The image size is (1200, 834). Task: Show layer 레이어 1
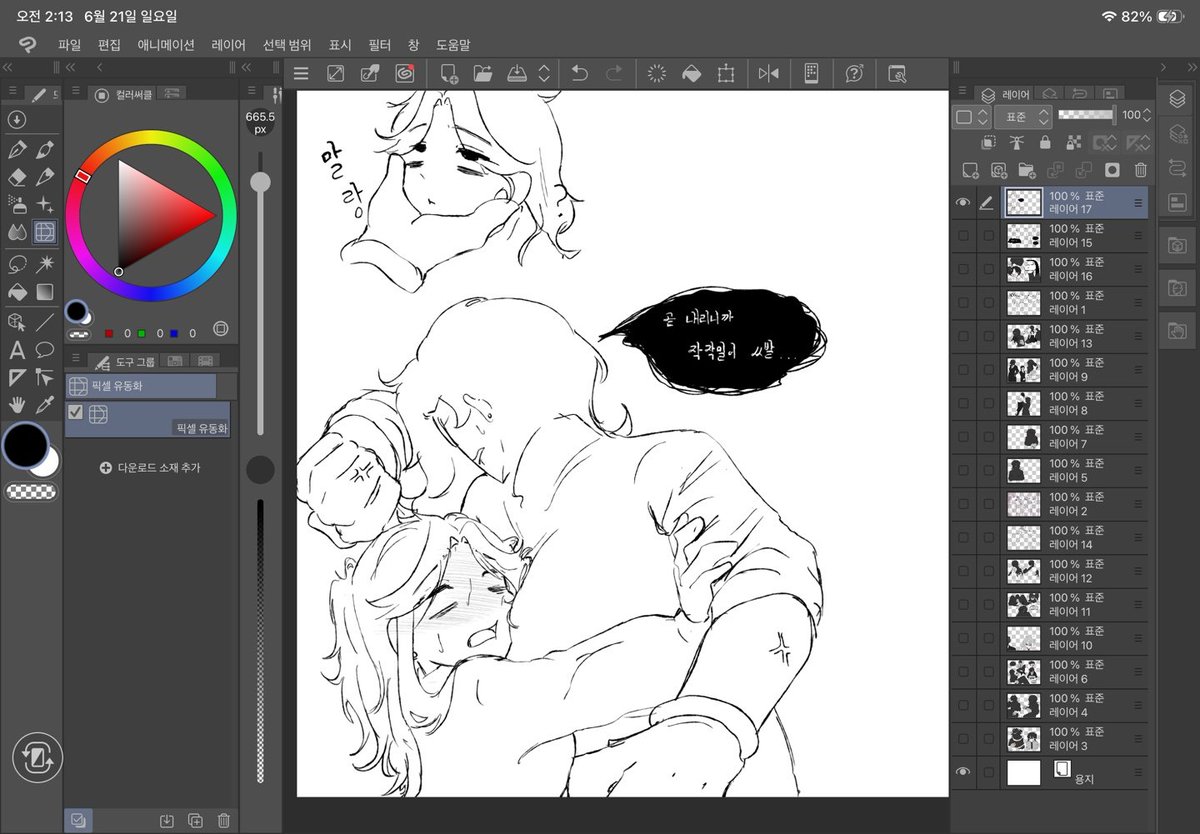(963, 303)
